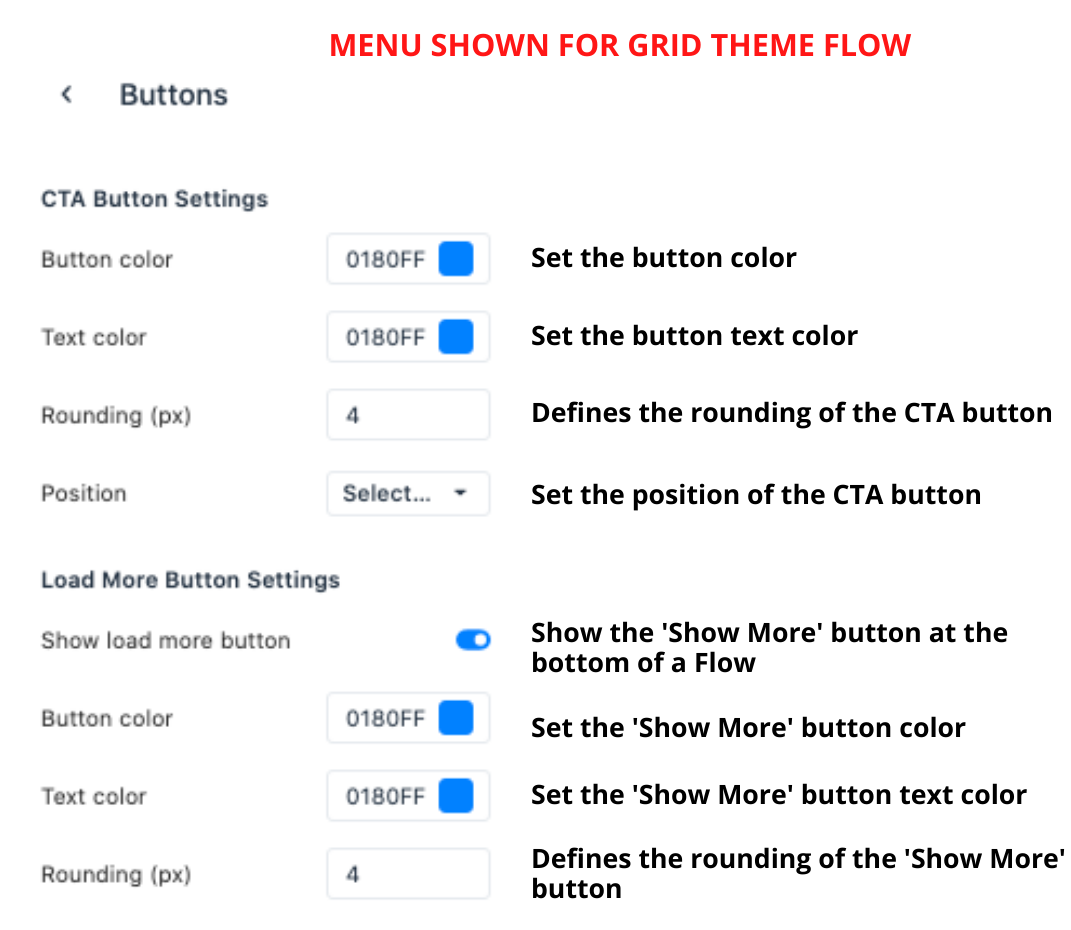
Task: Focus Load More Rounding (px) input
Action: (408, 874)
